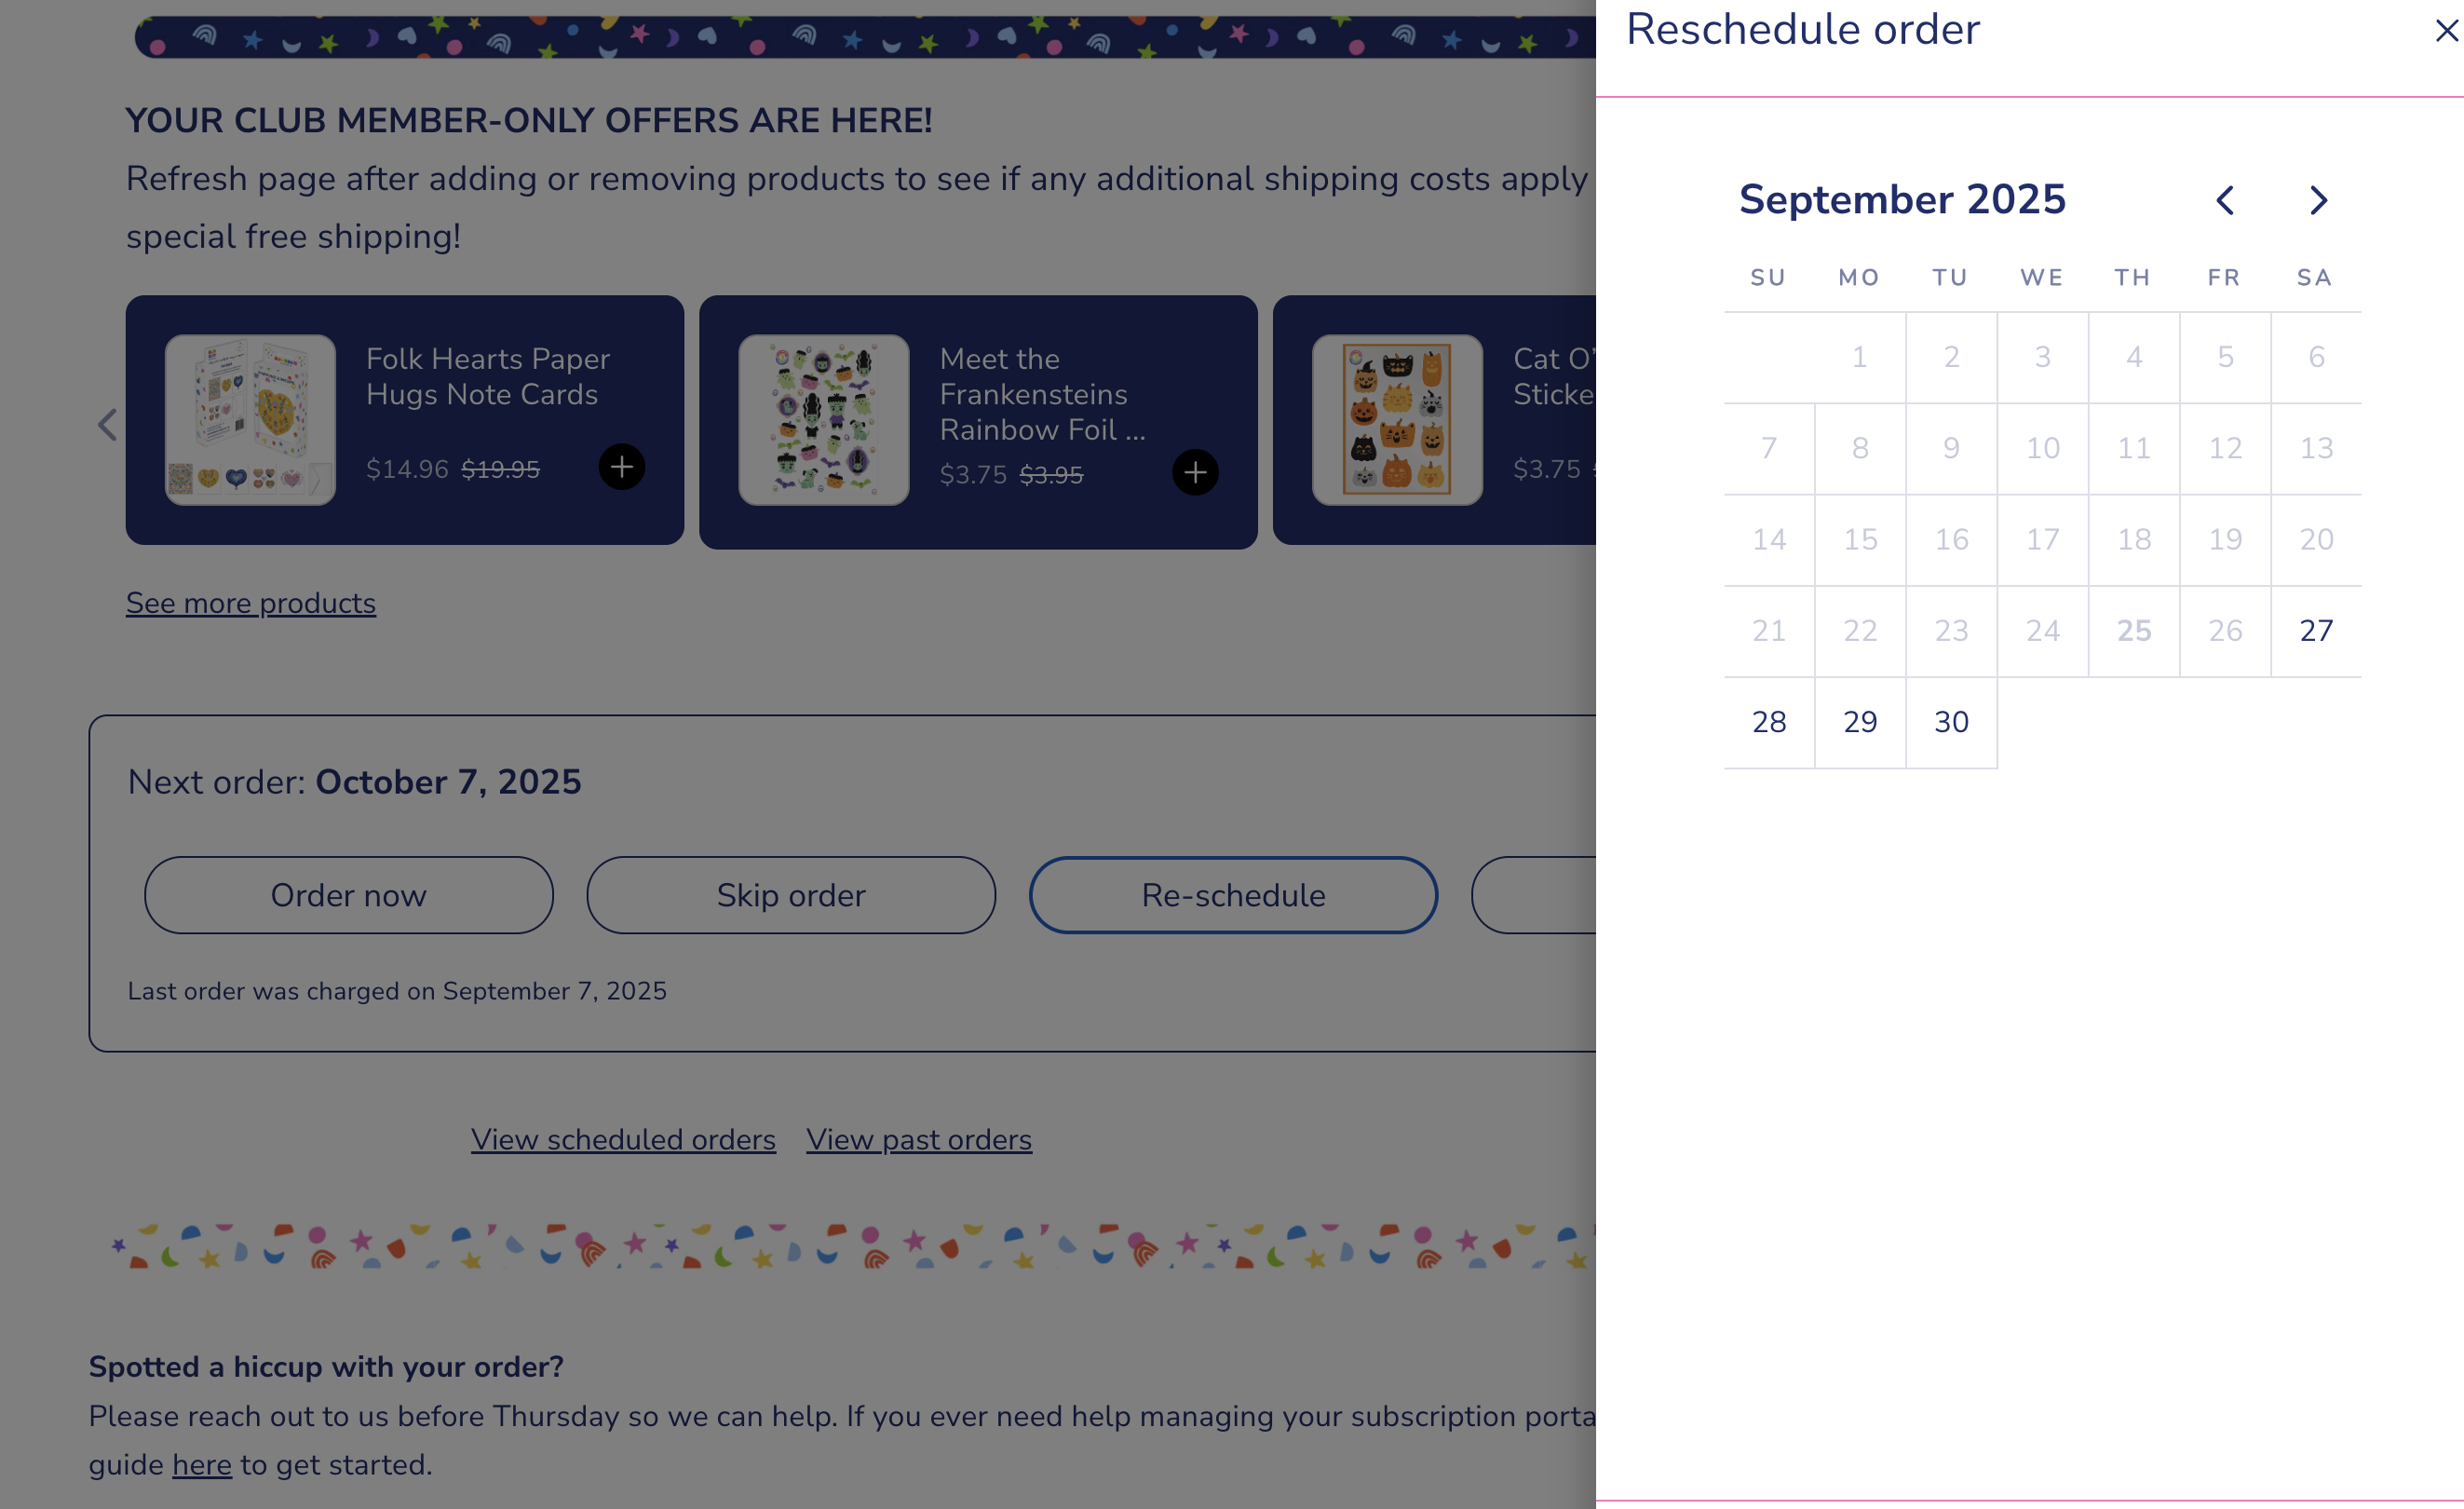Screen dimensions: 2464x1509
Task: Select September 30 for the order
Action: pyautogui.click(x=1951, y=722)
